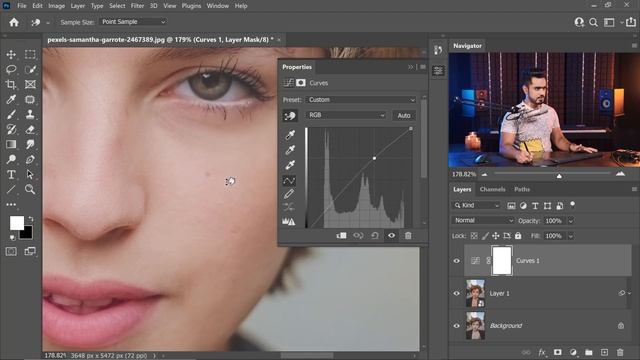Select the Frame tool
The height and width of the screenshot is (360, 640).
tap(30, 84)
